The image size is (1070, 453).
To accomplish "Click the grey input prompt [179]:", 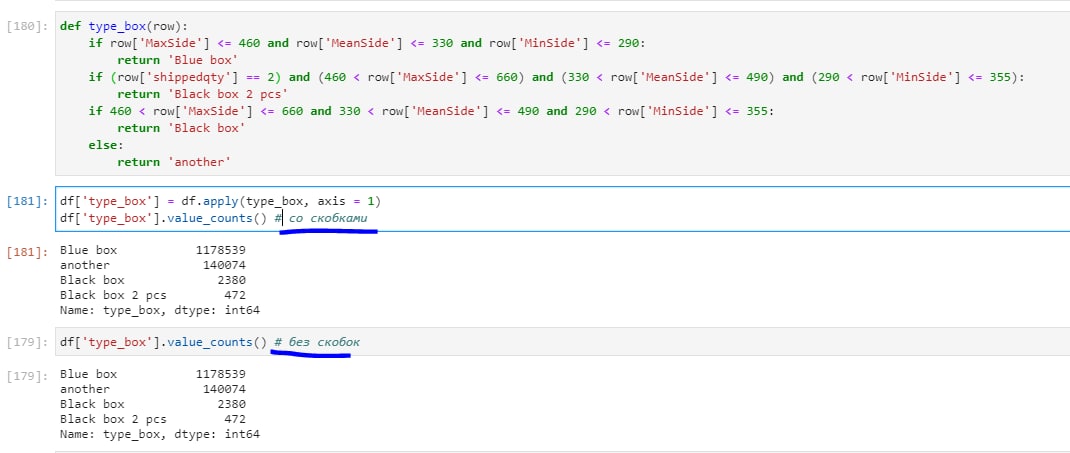I will pyautogui.click(x=27, y=342).
